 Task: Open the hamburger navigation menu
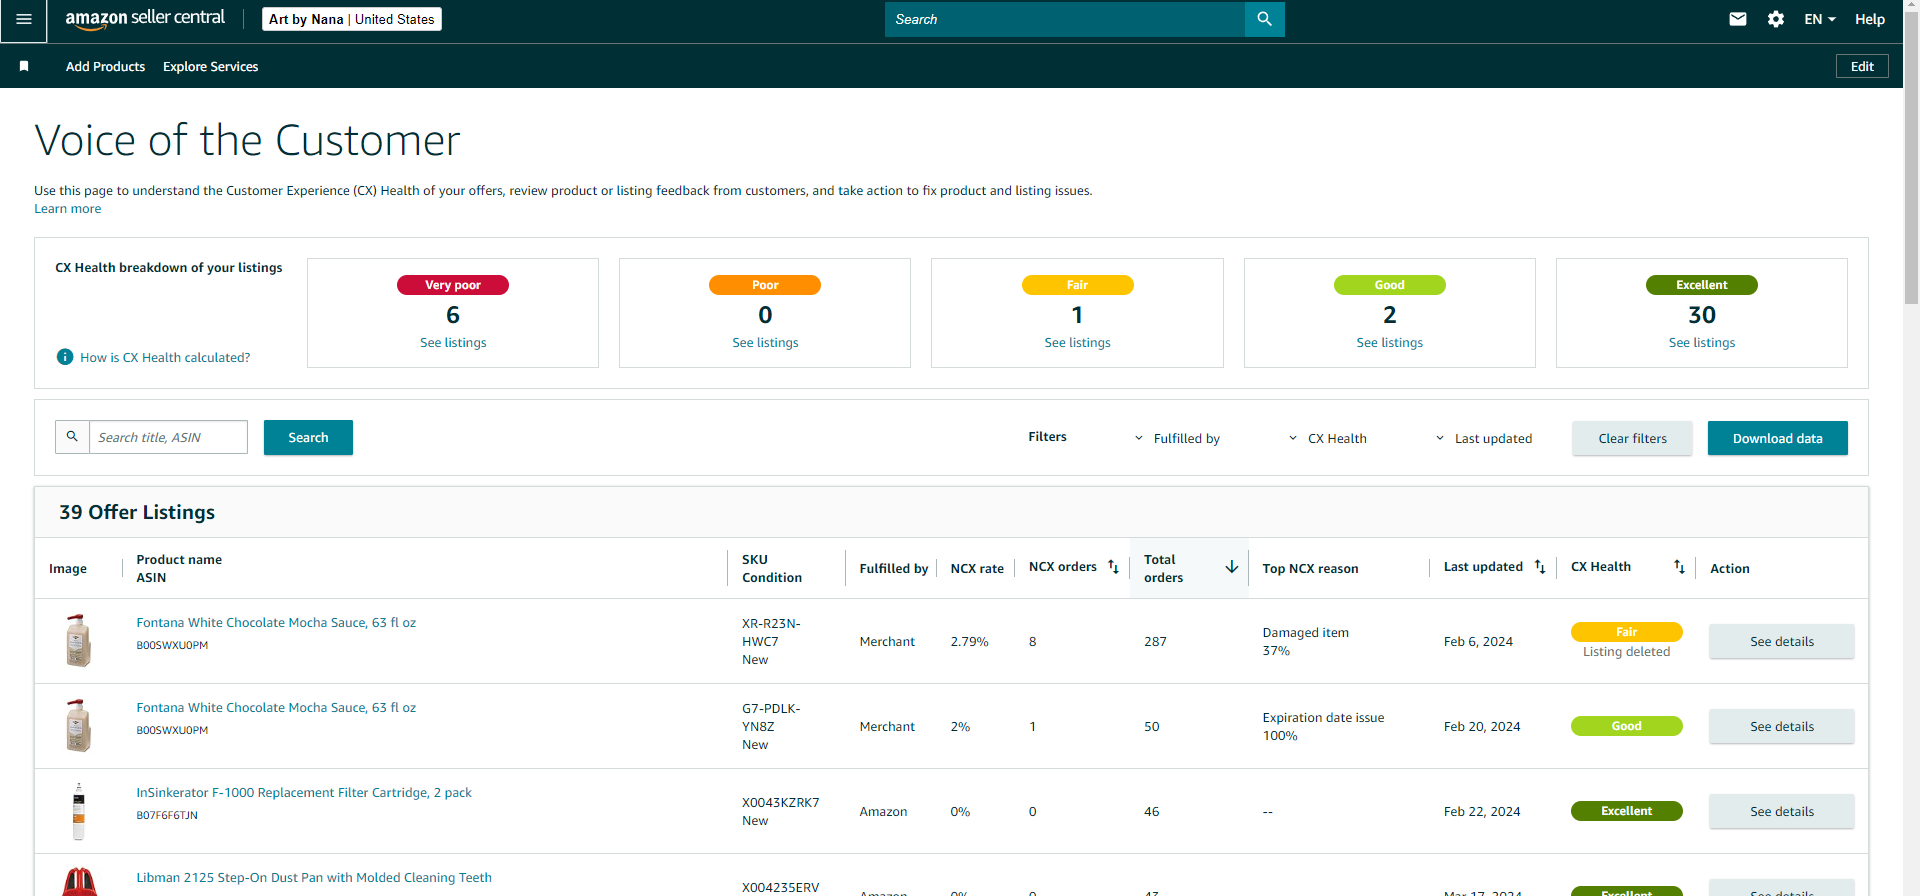[x=24, y=20]
